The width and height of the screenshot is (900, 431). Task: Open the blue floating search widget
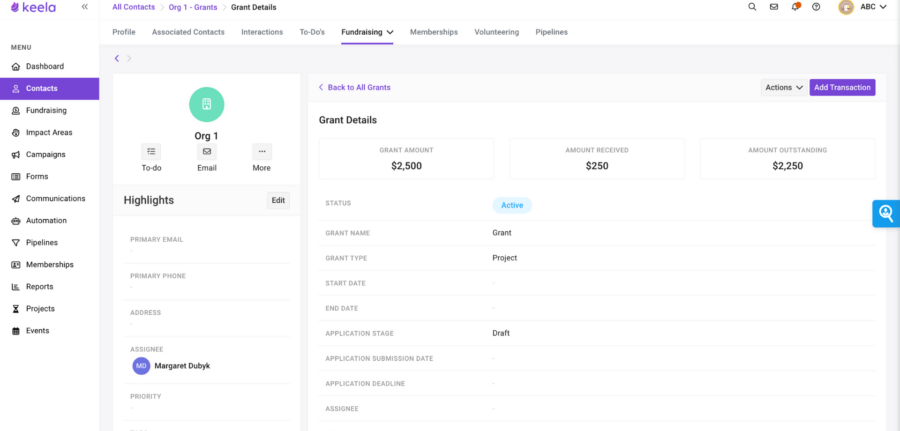click(x=886, y=213)
